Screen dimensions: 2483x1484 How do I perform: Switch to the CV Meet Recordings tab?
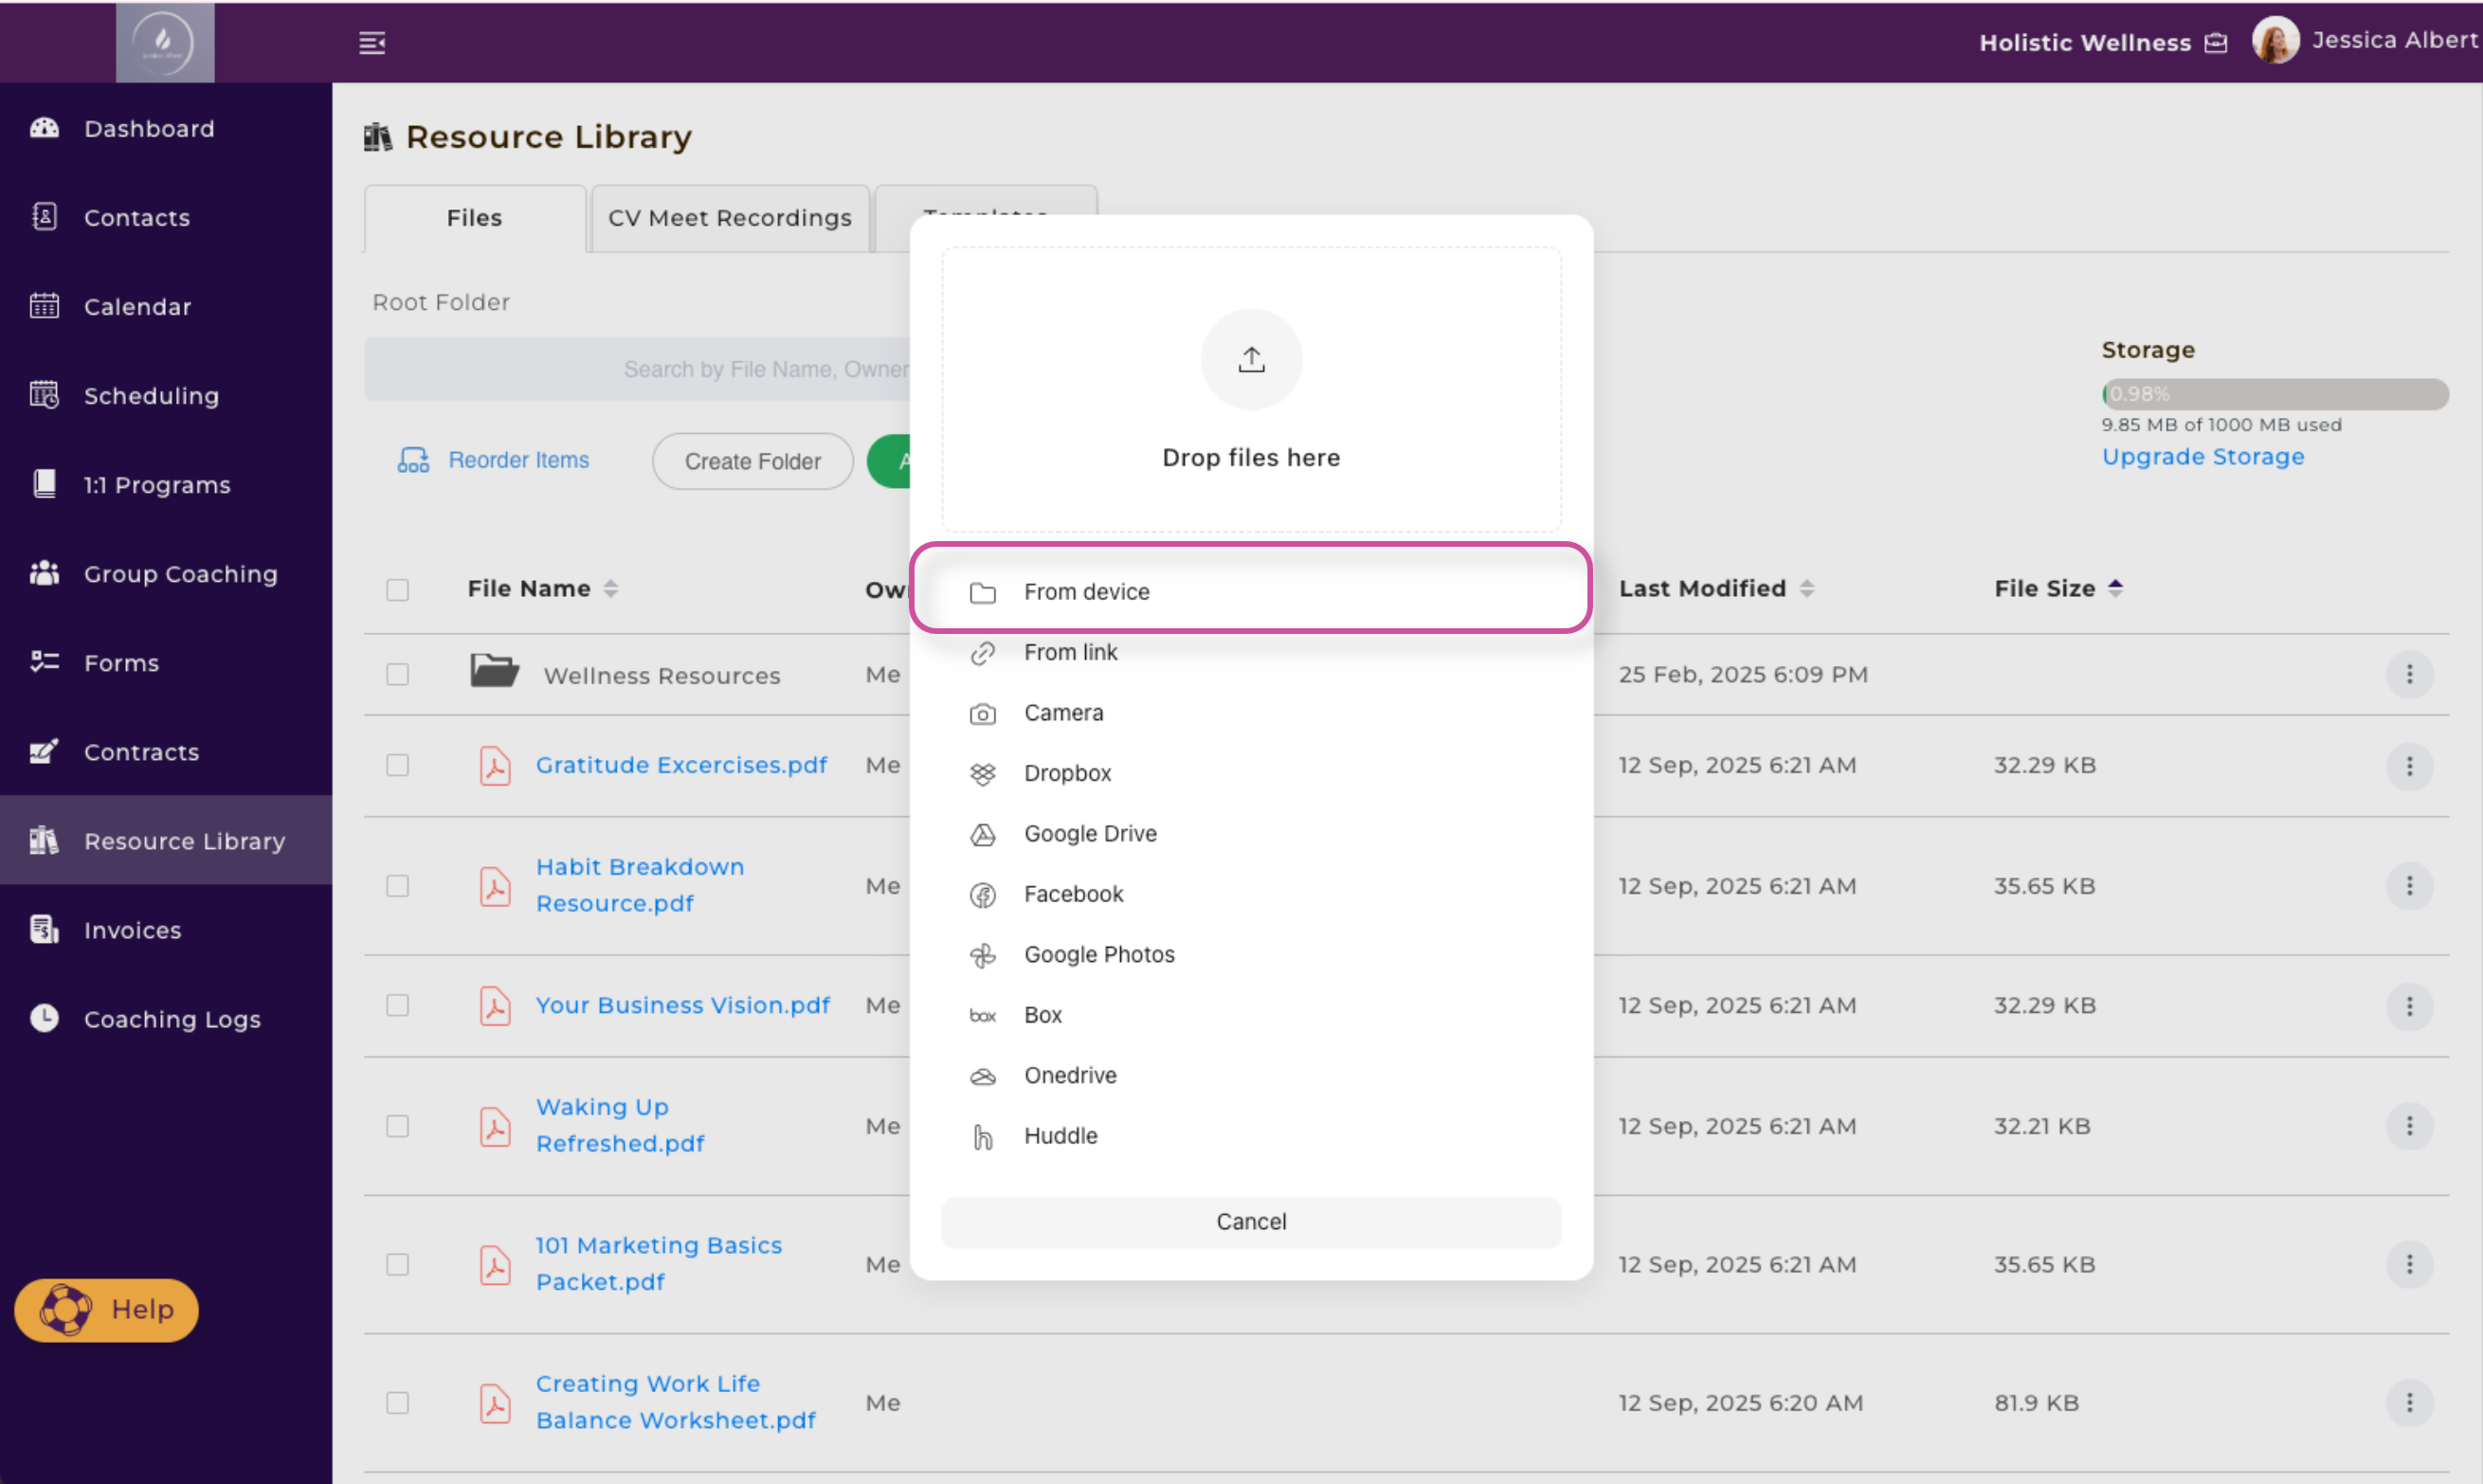[x=729, y=218]
